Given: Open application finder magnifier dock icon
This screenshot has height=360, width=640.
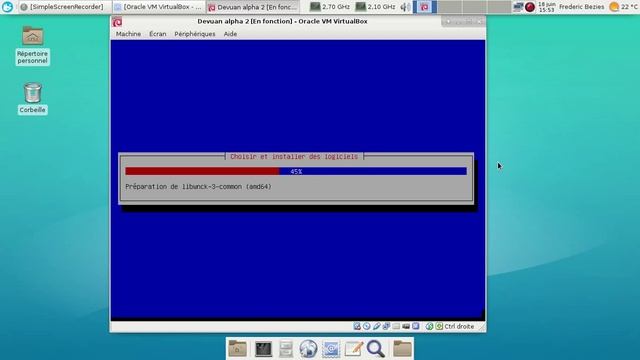Looking at the screenshot, I should [x=376, y=349].
